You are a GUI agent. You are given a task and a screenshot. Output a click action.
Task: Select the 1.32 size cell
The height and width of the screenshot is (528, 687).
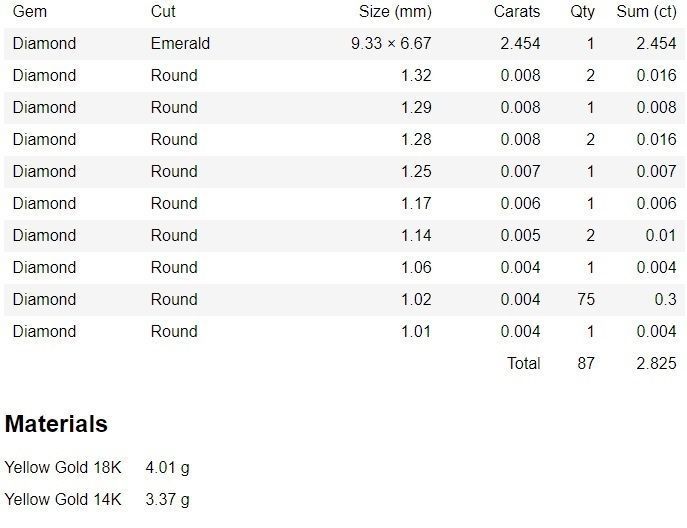416,76
